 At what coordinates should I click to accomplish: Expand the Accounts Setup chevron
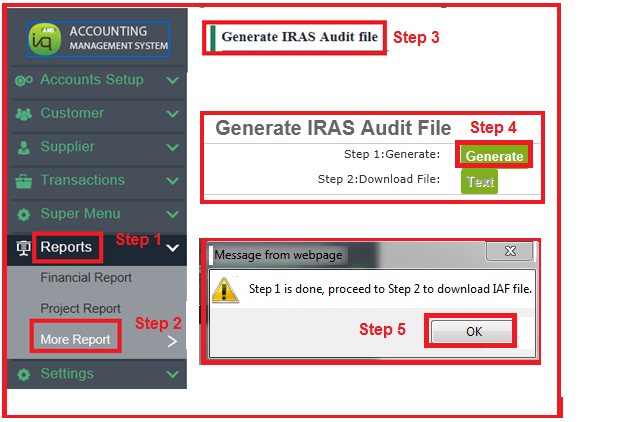[172, 80]
